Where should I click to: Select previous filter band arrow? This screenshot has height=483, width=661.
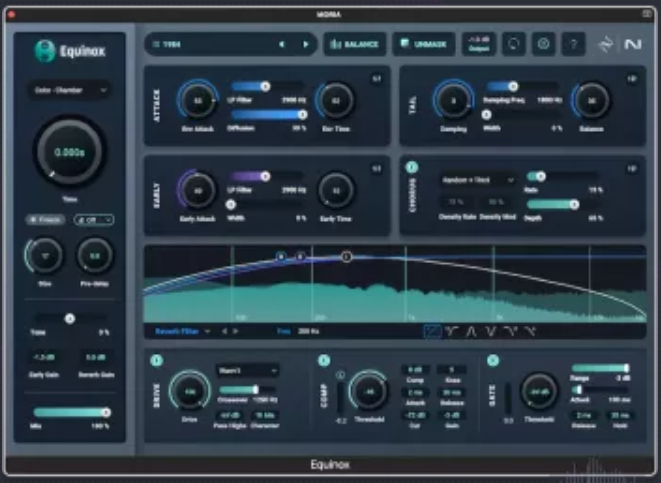(x=224, y=331)
